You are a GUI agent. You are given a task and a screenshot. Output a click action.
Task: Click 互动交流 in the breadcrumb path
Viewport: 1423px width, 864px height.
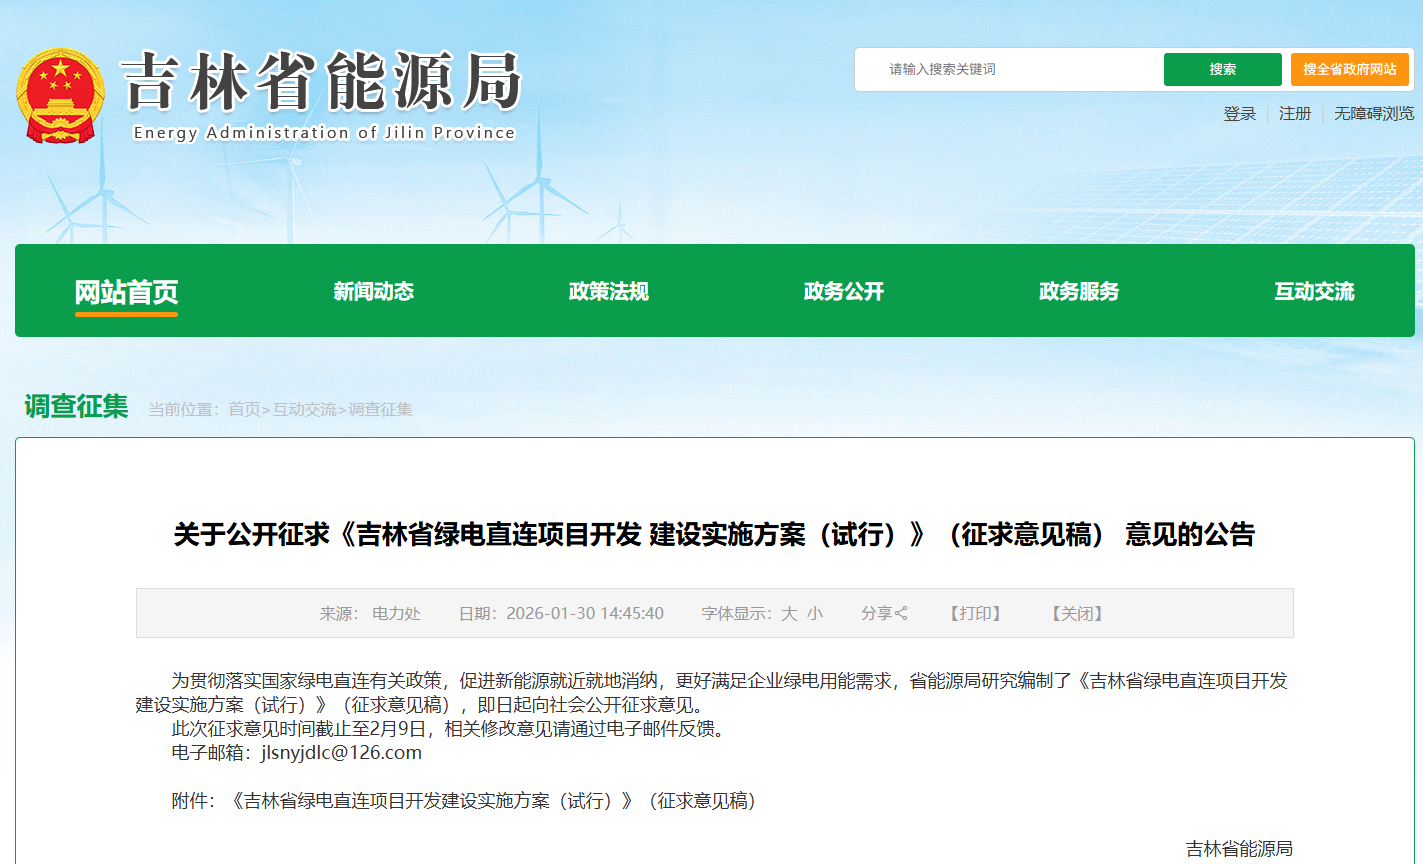point(305,409)
